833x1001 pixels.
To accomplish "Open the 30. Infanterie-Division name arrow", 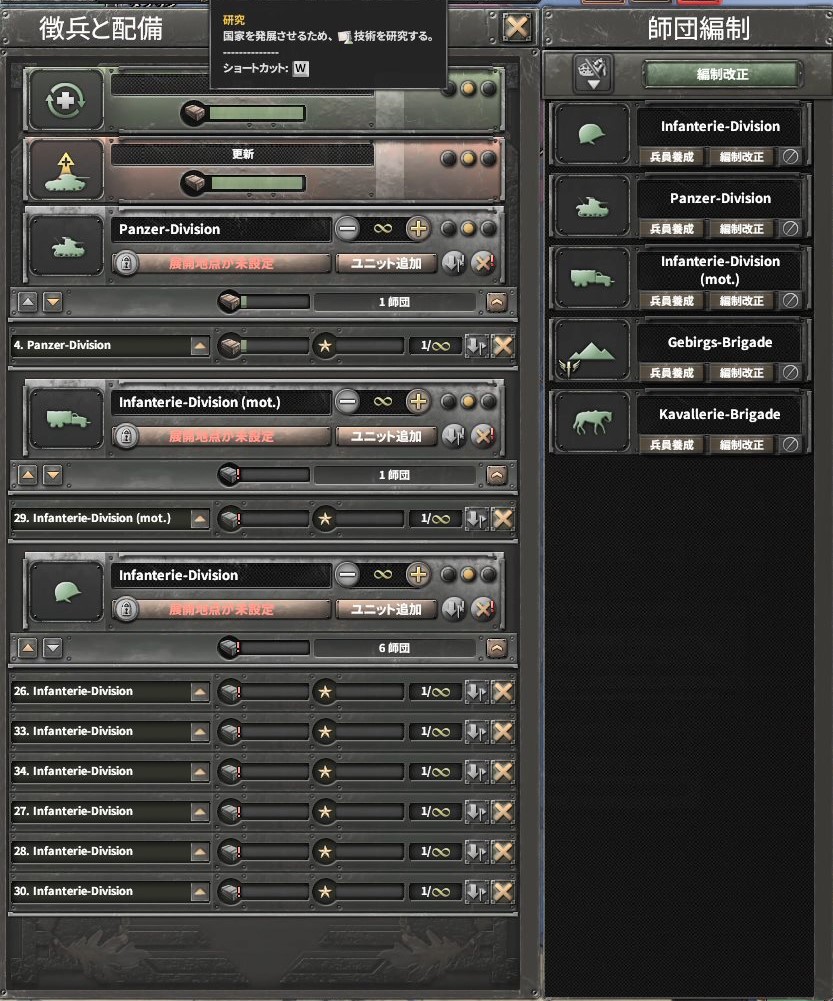I will 200,892.
